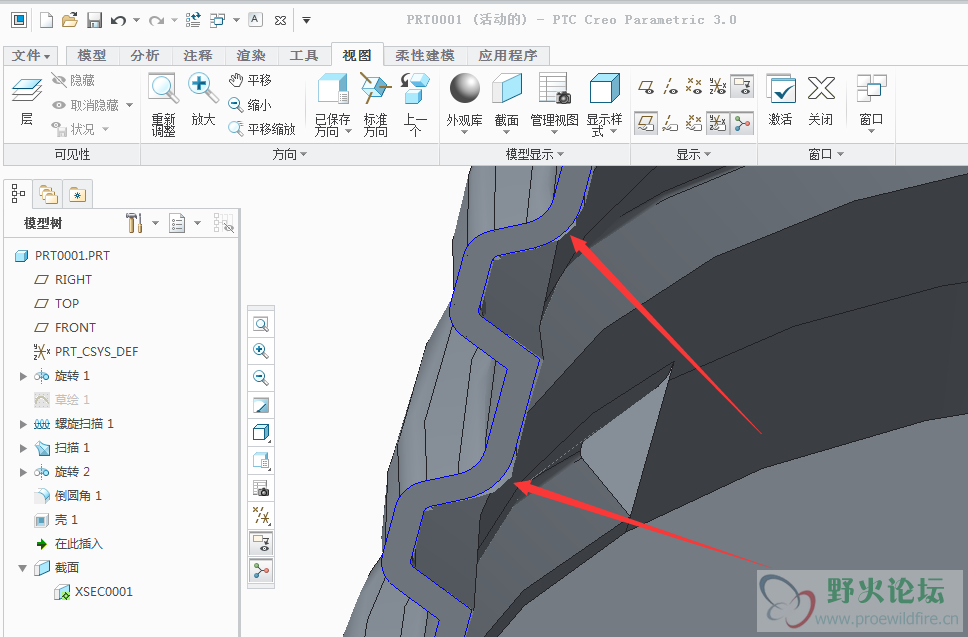Open the File (文件) menu
968x637 pixels.
(x=30, y=56)
